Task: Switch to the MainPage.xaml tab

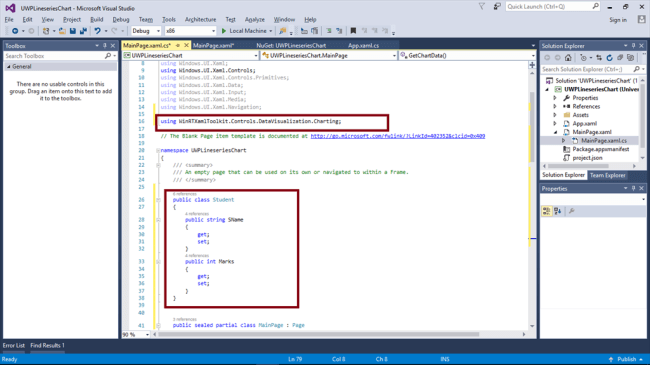Action: click(213, 45)
